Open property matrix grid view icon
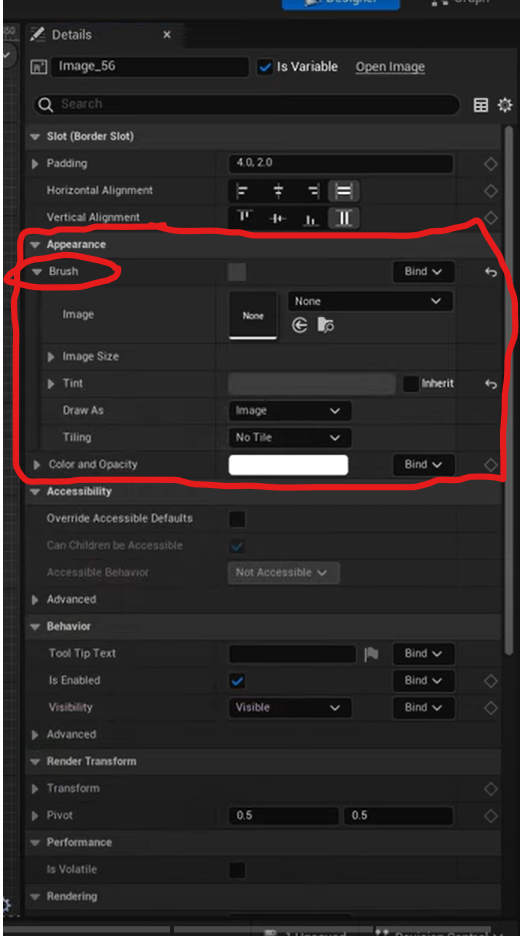This screenshot has width=520, height=936. 481,105
